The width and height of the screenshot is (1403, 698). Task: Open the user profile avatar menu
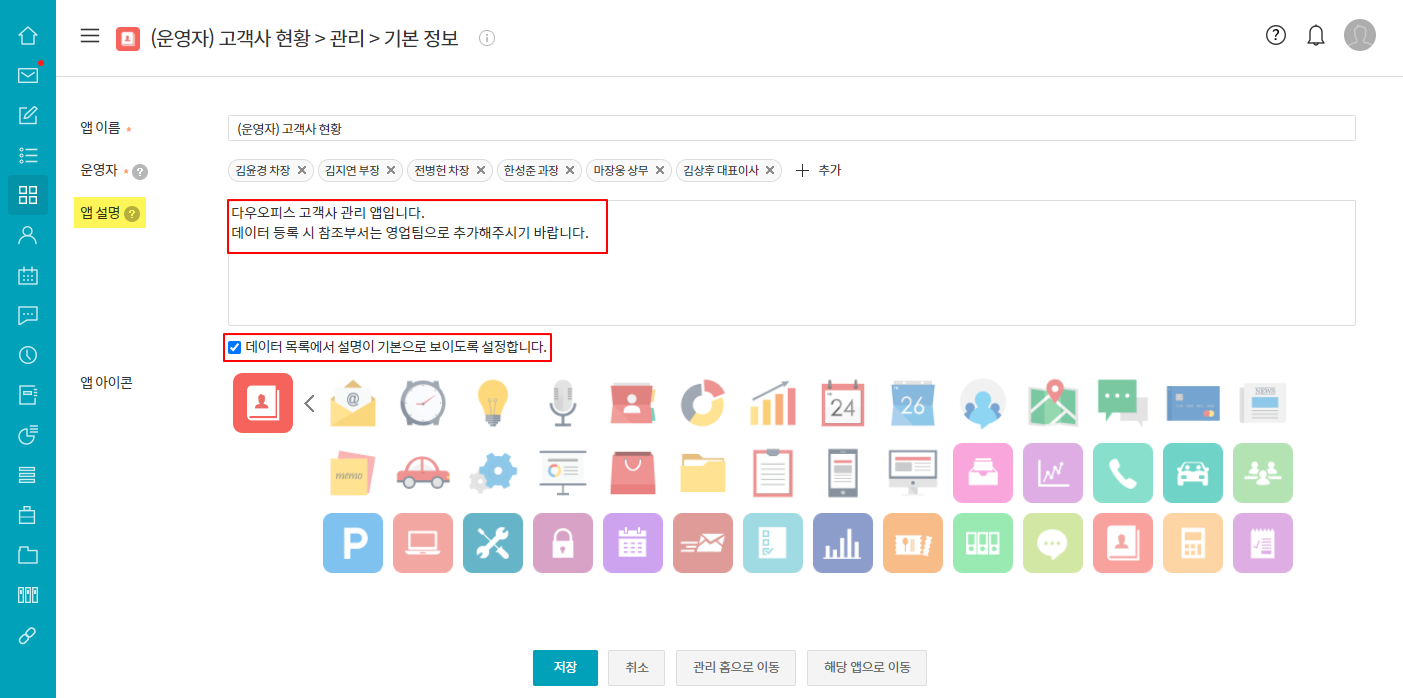[1359, 36]
